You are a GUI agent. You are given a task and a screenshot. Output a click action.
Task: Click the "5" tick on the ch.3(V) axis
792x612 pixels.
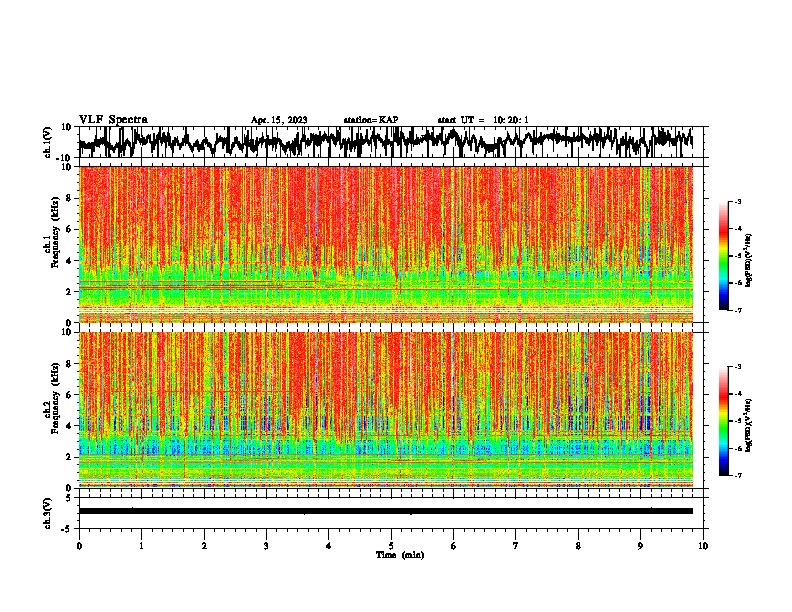tap(69, 498)
